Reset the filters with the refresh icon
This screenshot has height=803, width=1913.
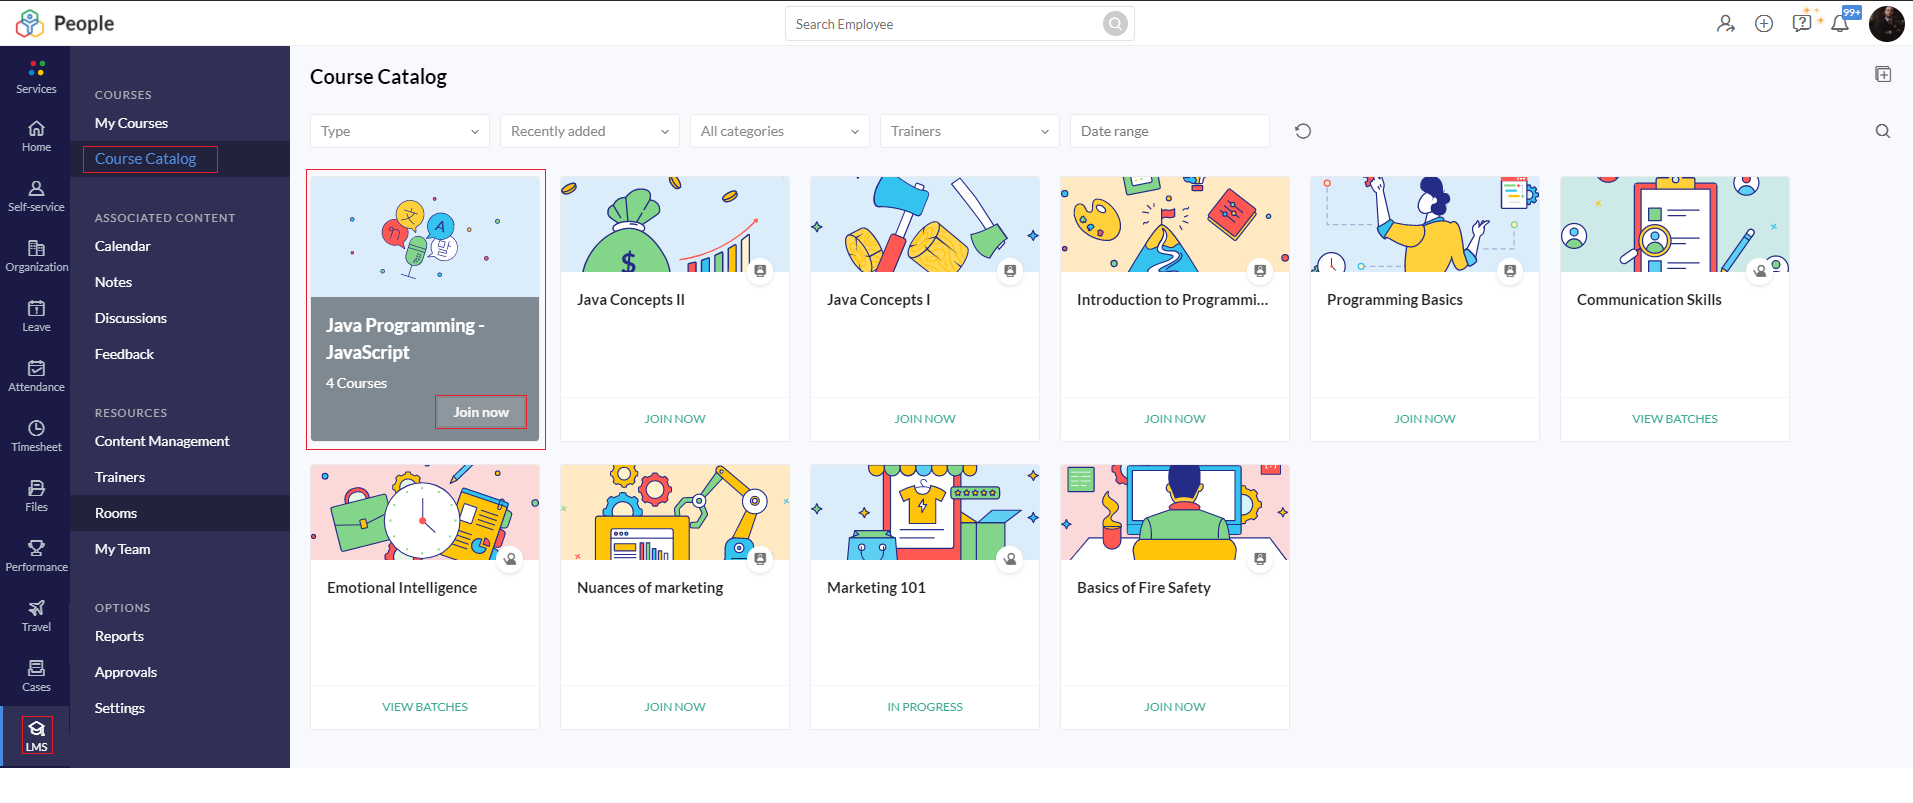(x=1303, y=131)
